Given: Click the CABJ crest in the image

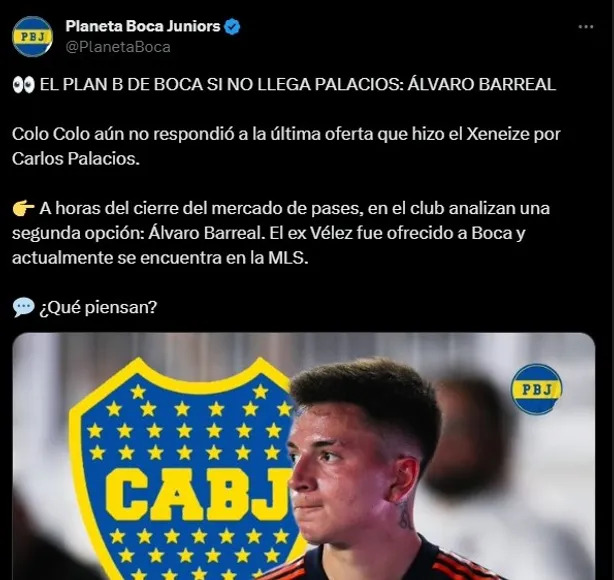Looking at the screenshot, I should (184, 468).
